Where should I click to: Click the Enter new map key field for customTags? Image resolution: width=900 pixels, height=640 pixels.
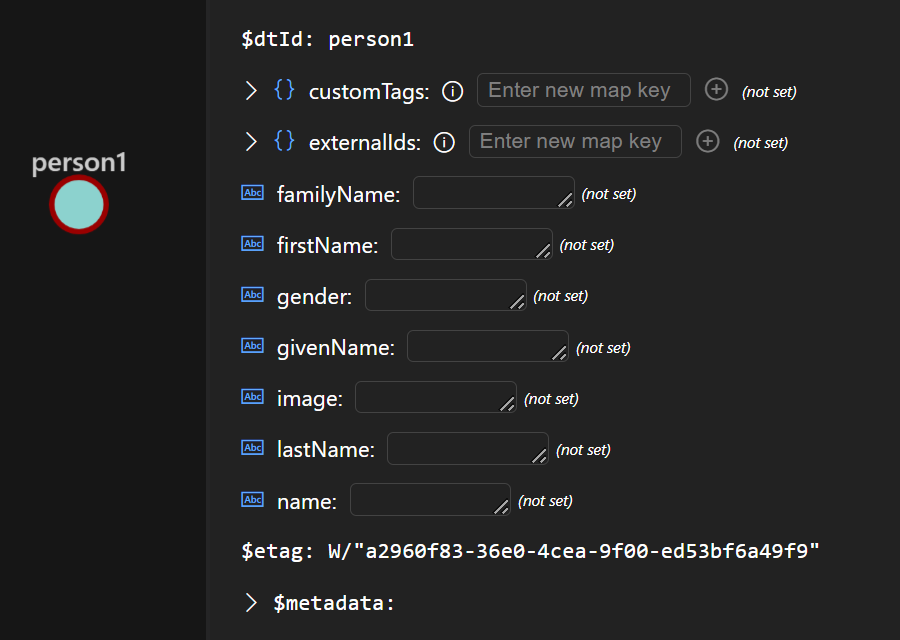(583, 90)
